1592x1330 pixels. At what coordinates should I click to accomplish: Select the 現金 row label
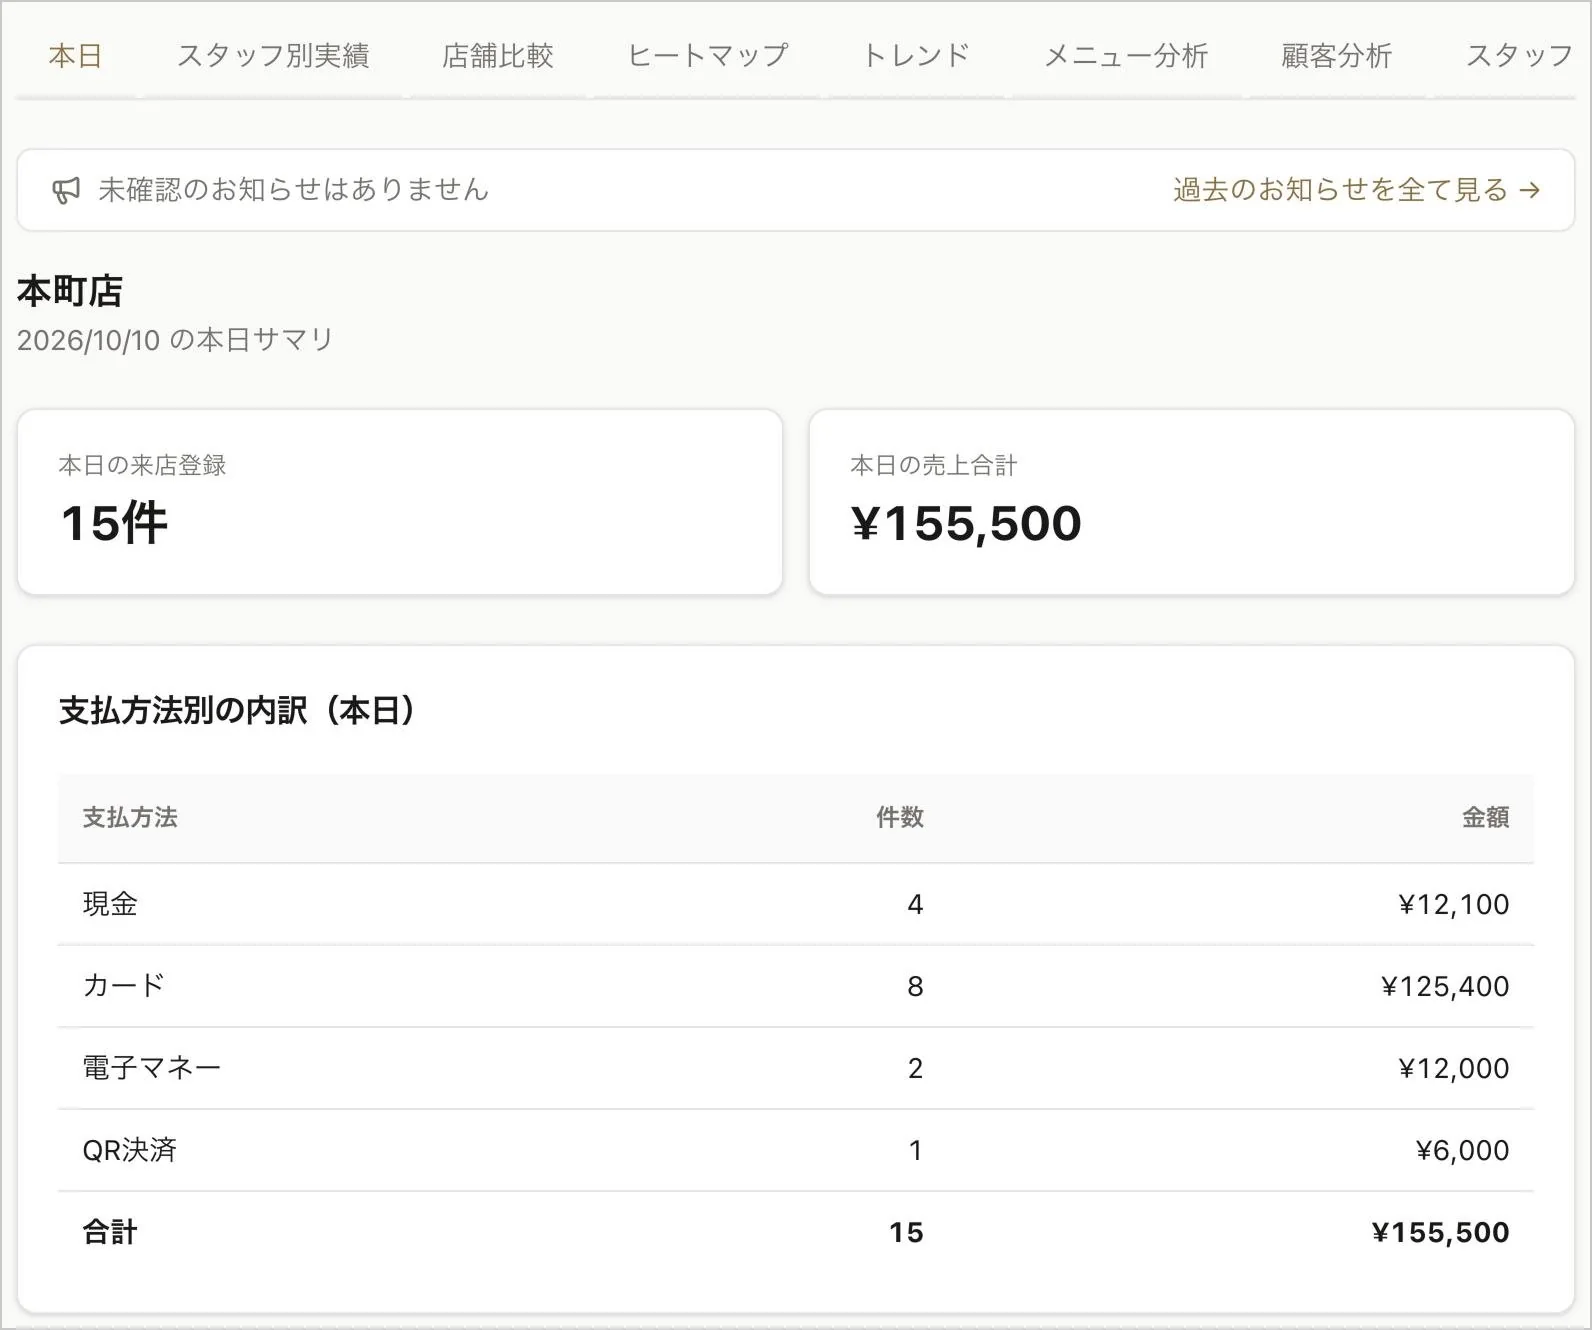(x=110, y=904)
